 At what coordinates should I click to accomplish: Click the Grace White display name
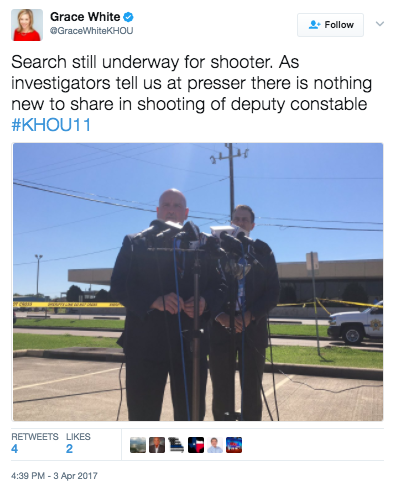click(x=85, y=17)
